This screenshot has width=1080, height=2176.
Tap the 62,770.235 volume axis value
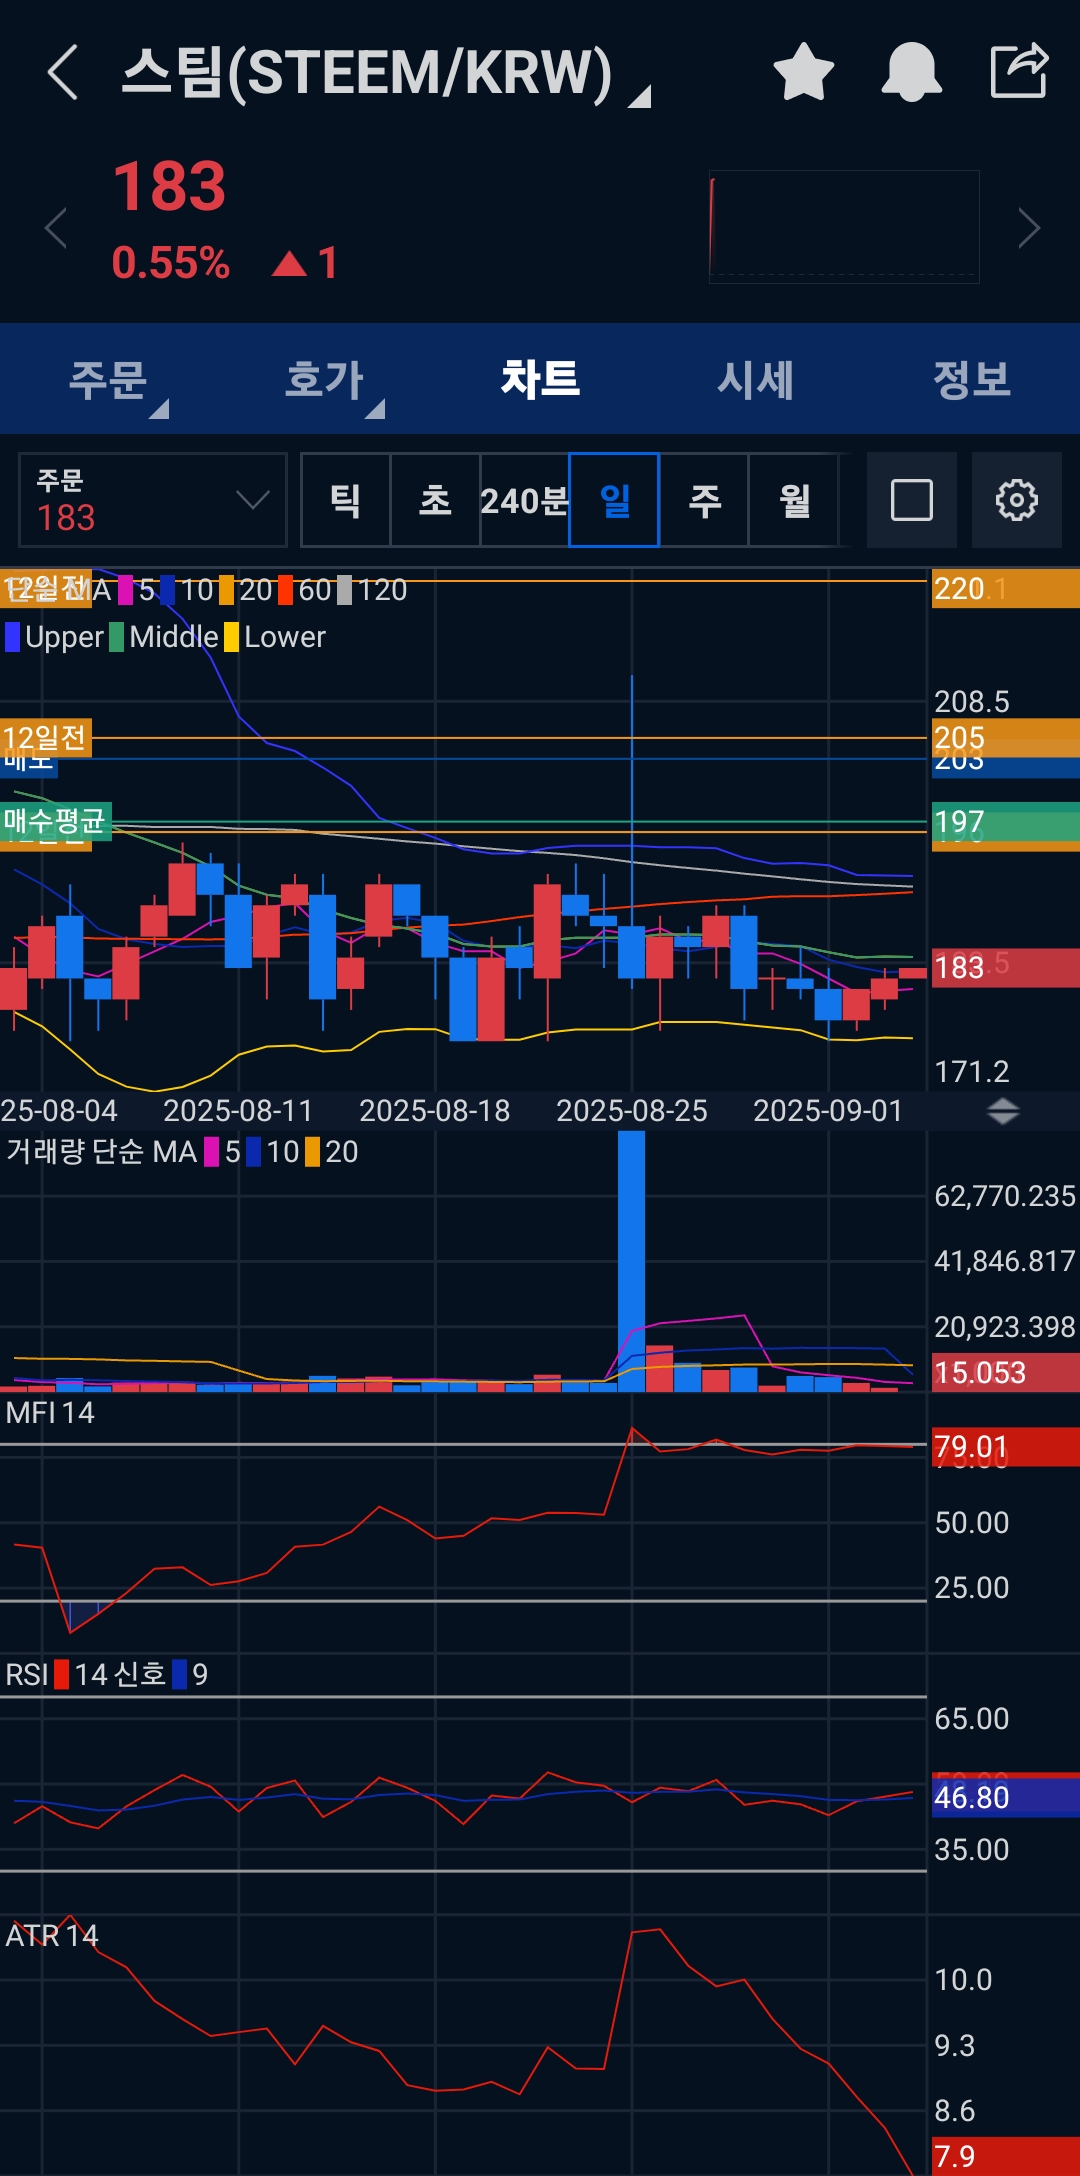coord(1005,1196)
